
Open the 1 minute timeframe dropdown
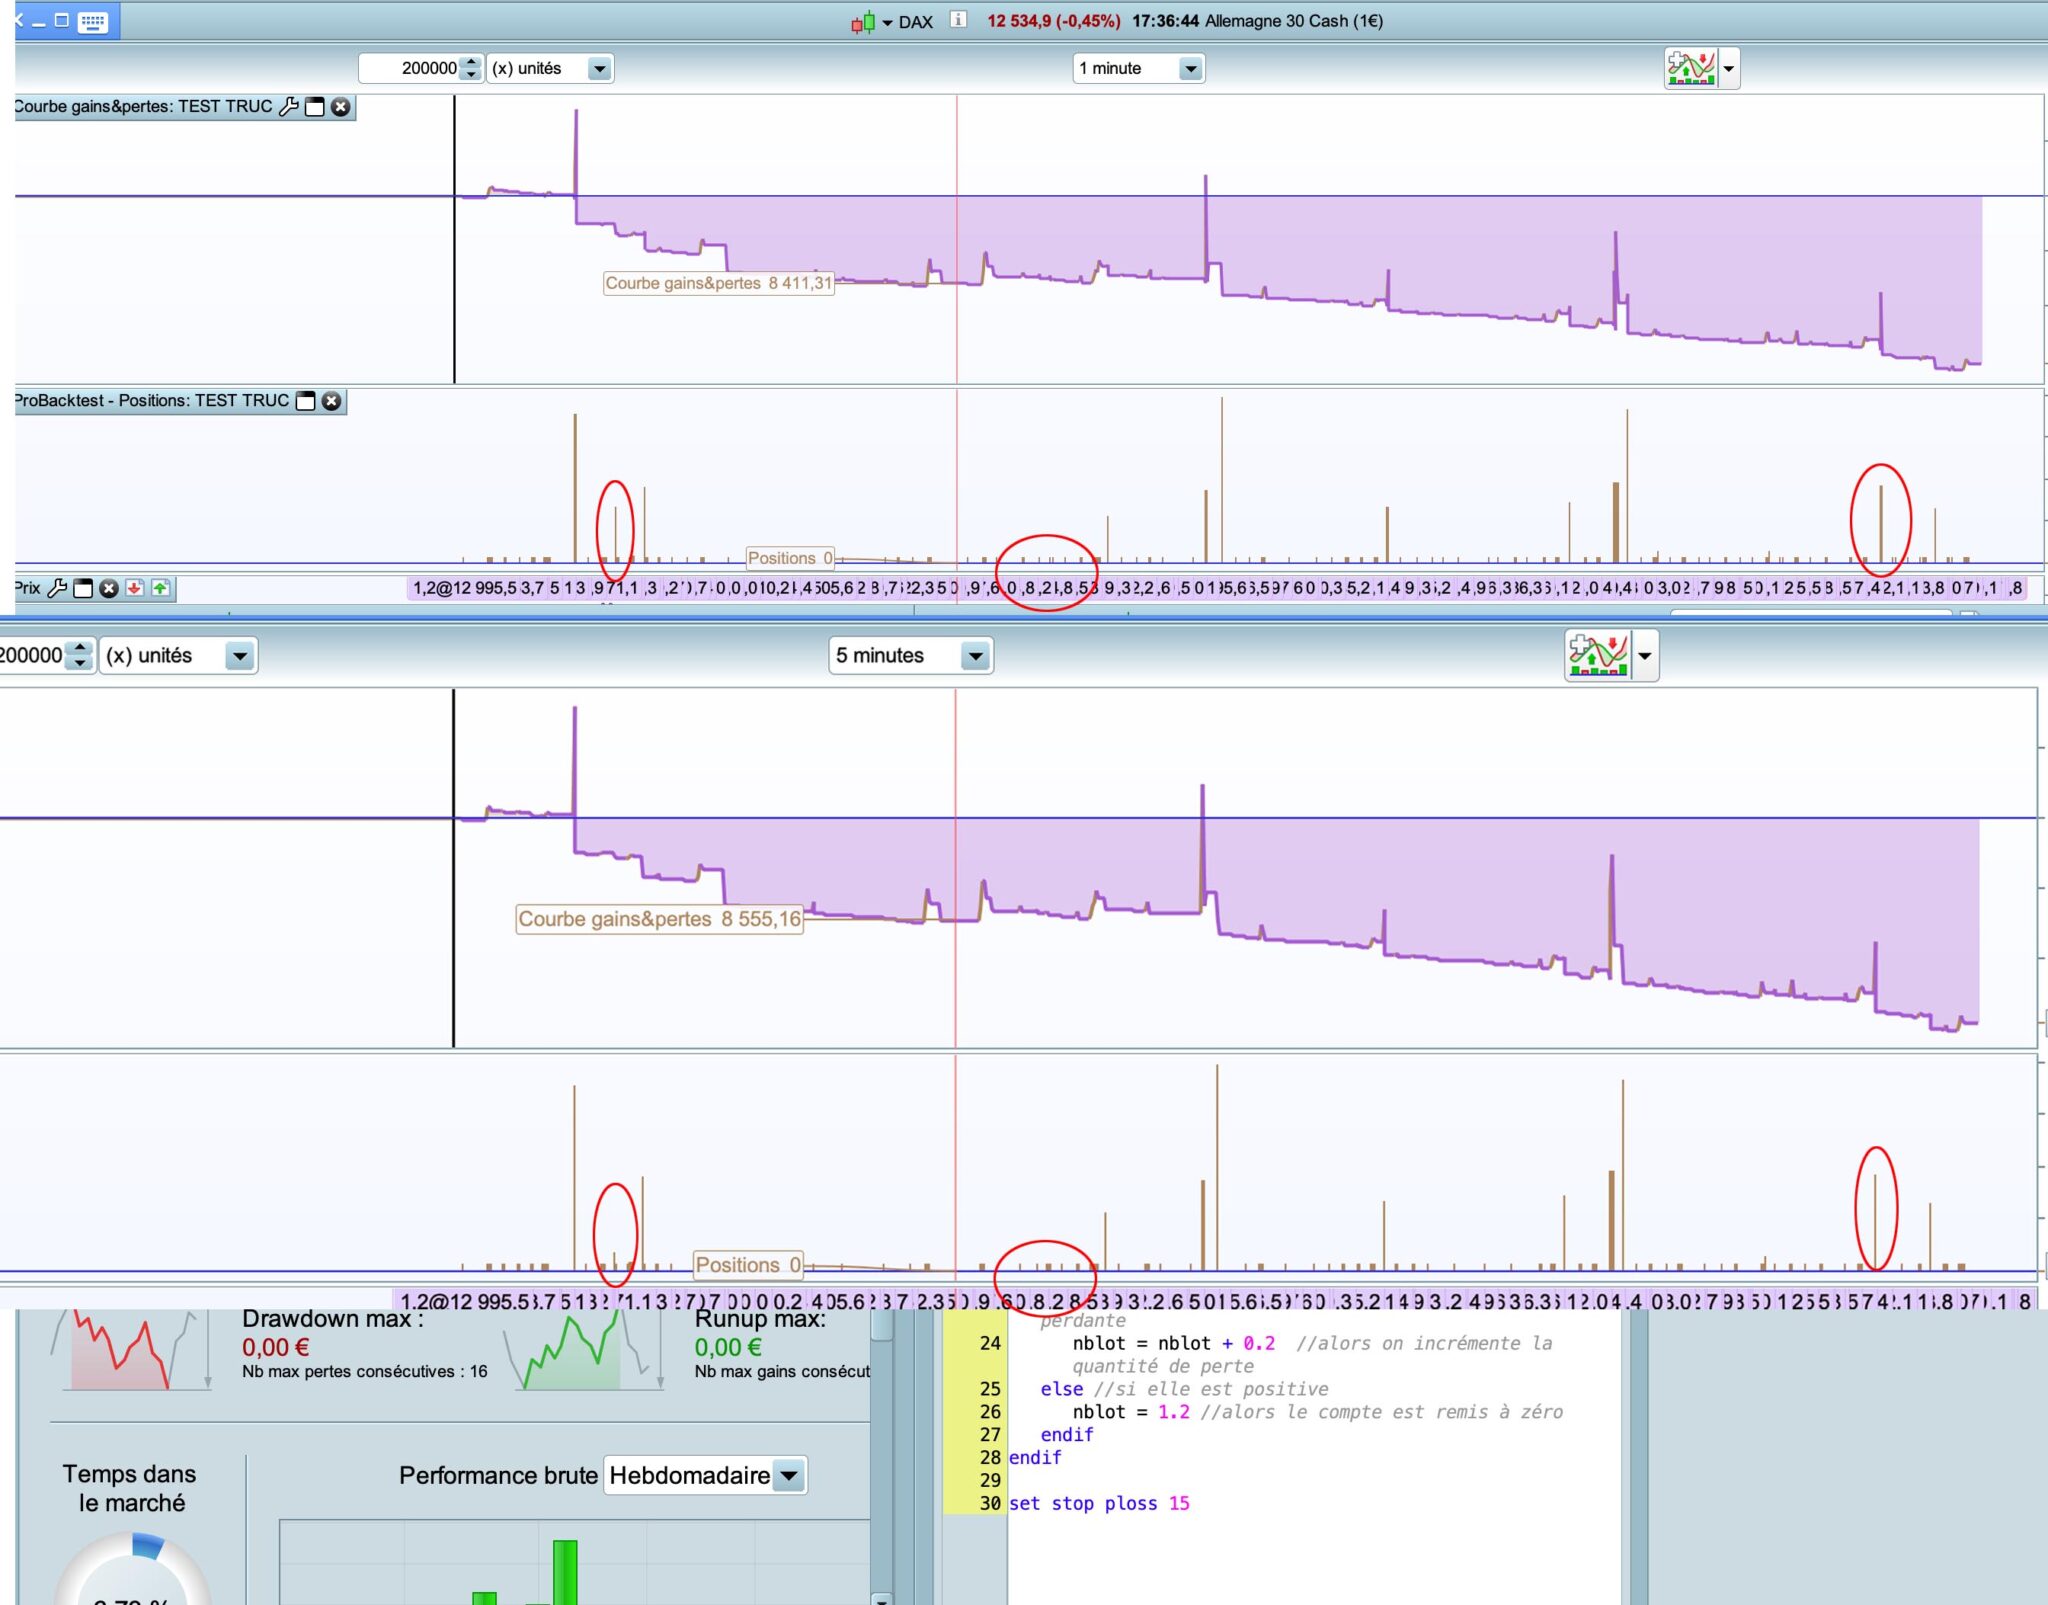pyautogui.click(x=1189, y=68)
